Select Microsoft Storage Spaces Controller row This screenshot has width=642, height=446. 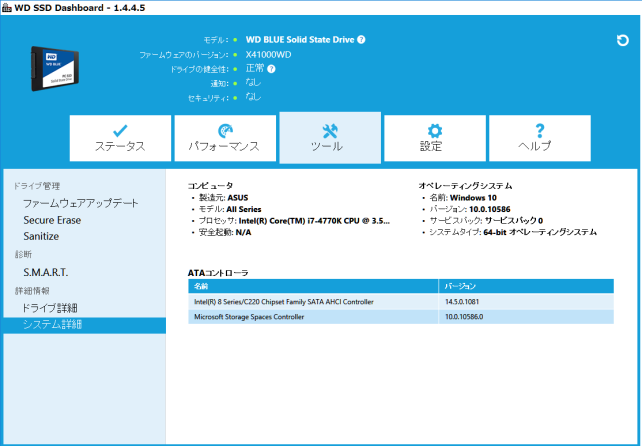pyautogui.click(x=400, y=317)
